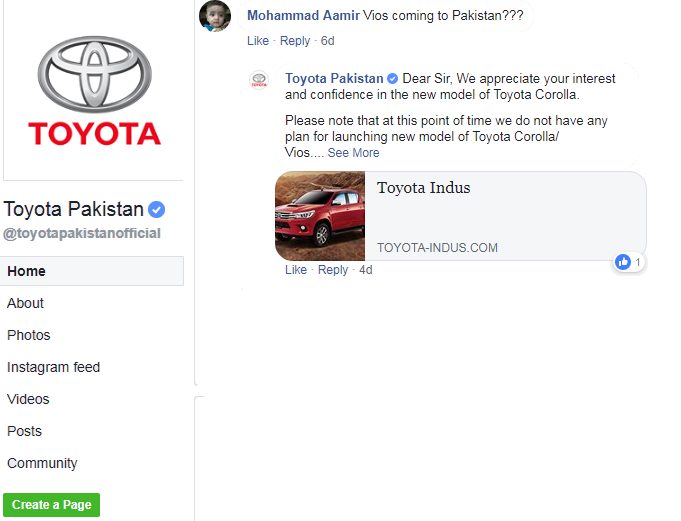Open the Posts section

24,431
